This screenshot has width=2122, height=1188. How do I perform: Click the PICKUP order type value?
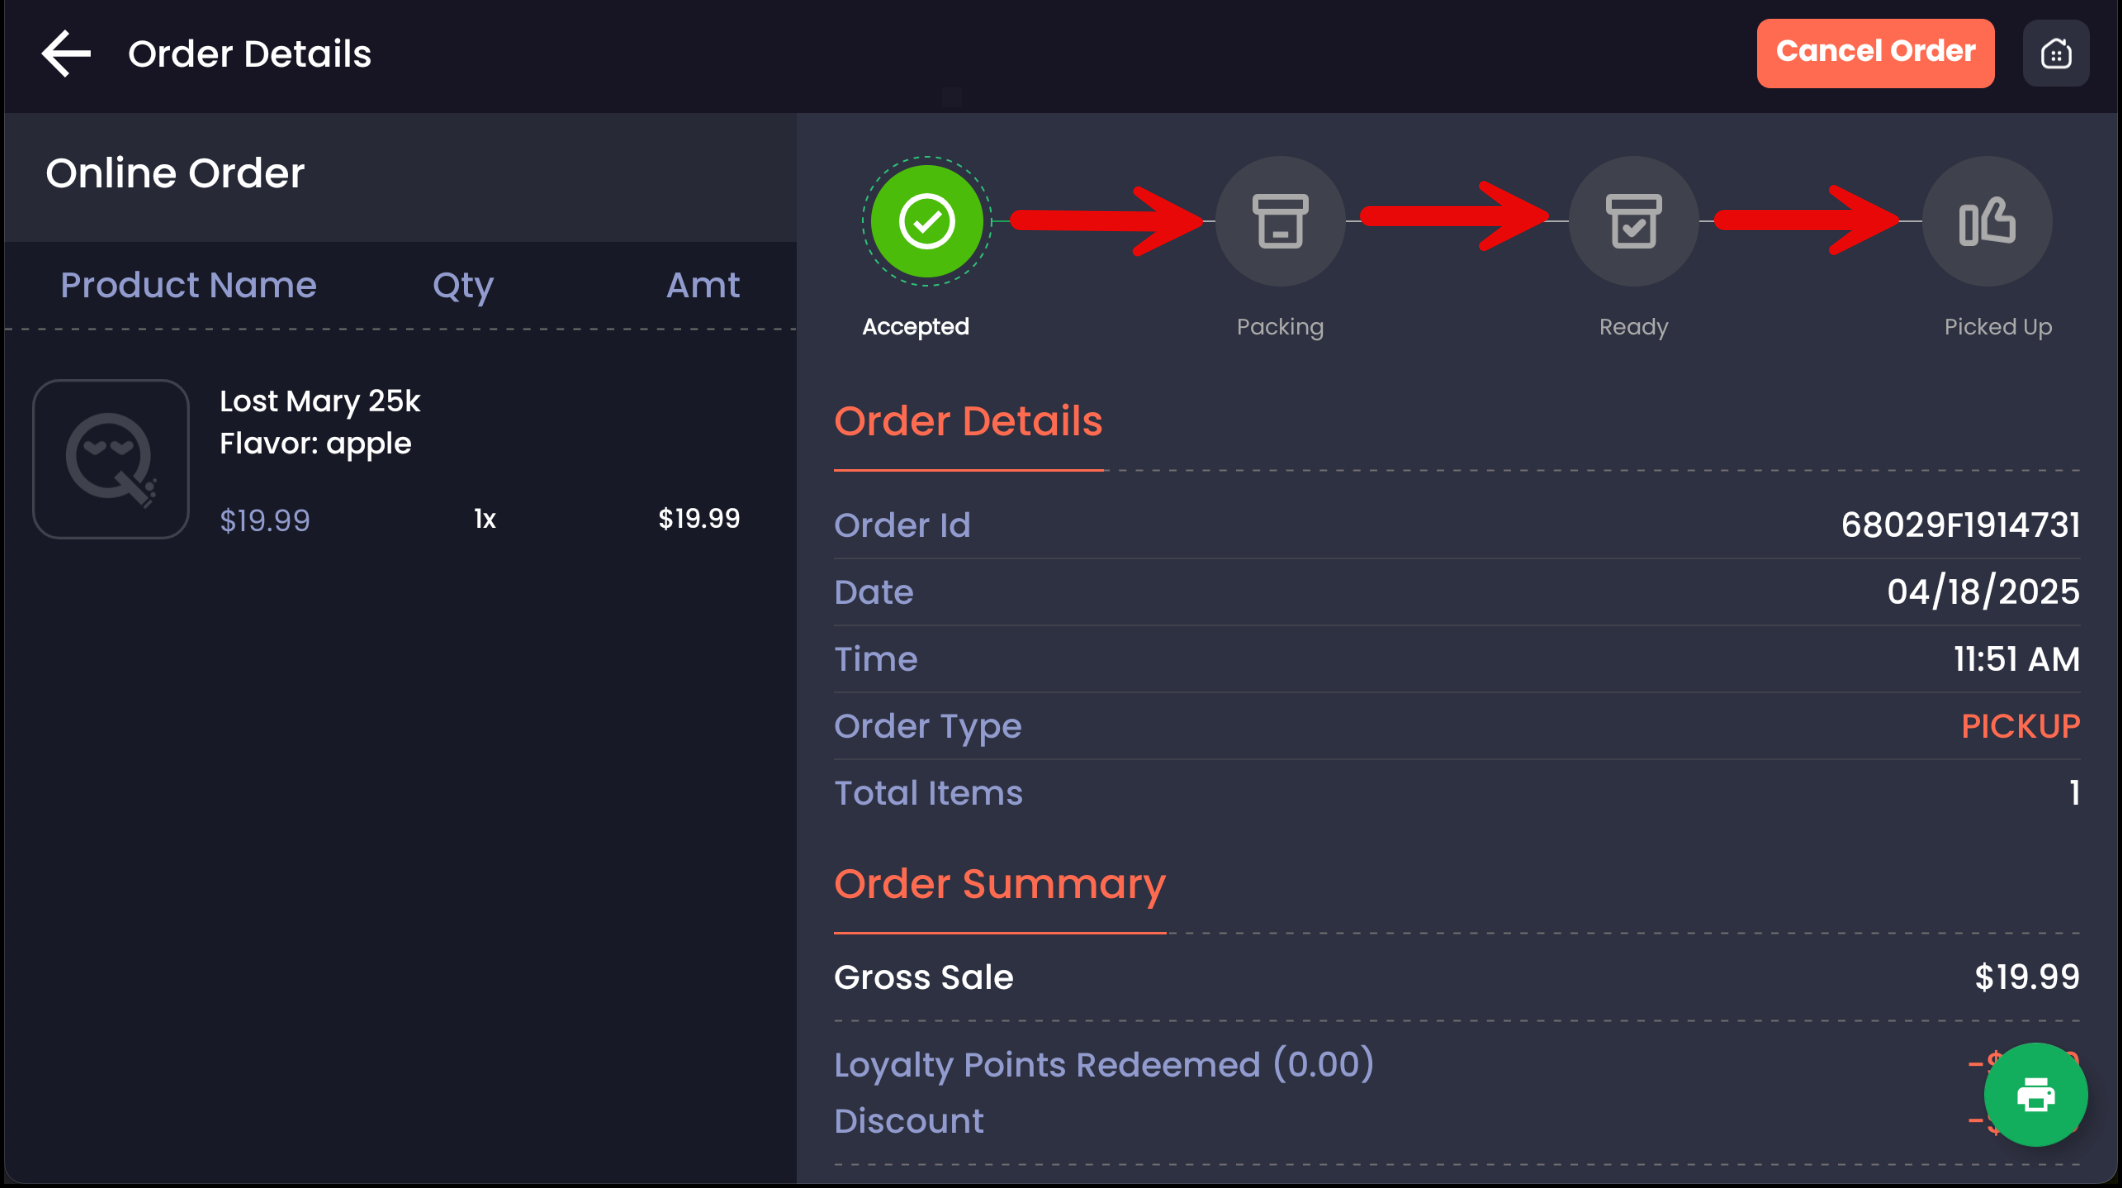coord(2020,727)
